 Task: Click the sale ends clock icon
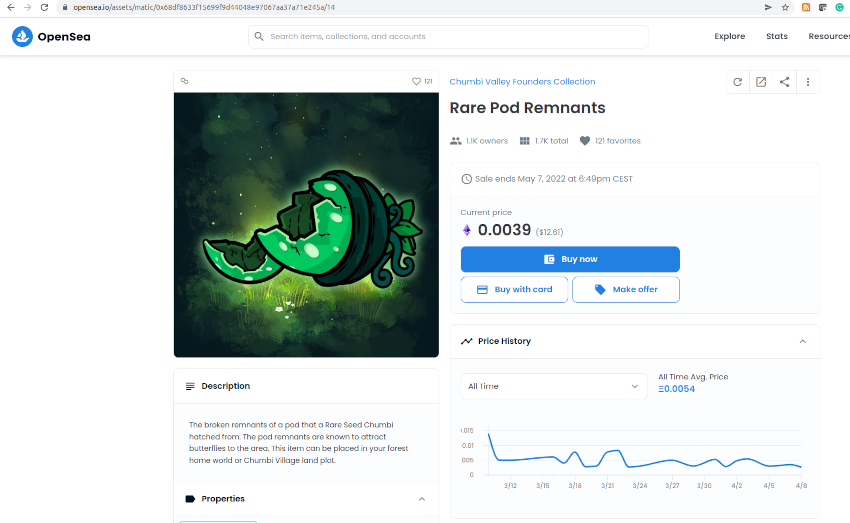466,179
